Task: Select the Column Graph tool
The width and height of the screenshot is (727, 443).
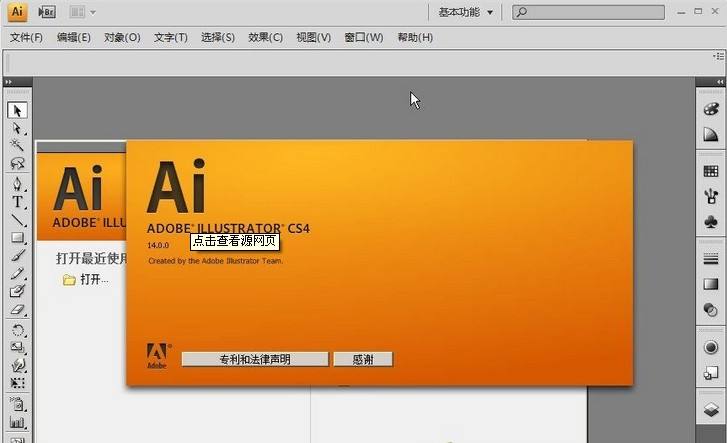Action: click(17, 422)
